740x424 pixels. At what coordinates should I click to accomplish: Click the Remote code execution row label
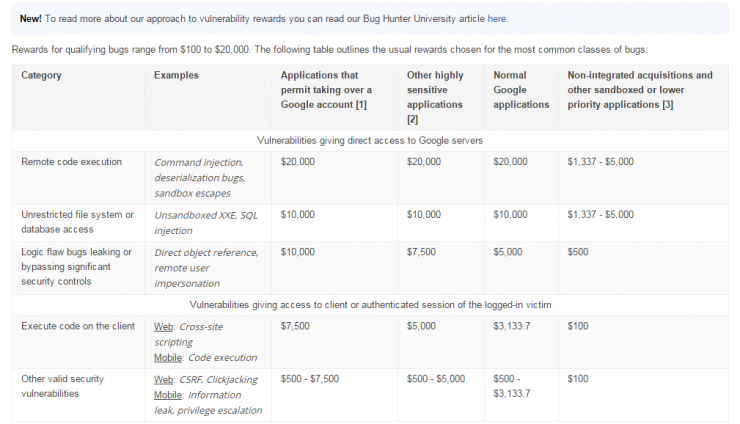point(71,161)
